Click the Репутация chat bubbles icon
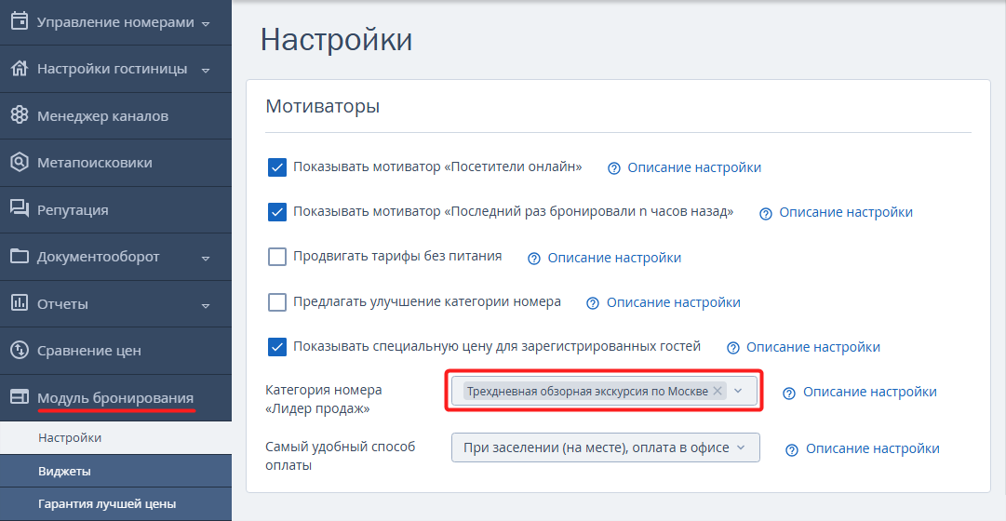 coord(19,209)
